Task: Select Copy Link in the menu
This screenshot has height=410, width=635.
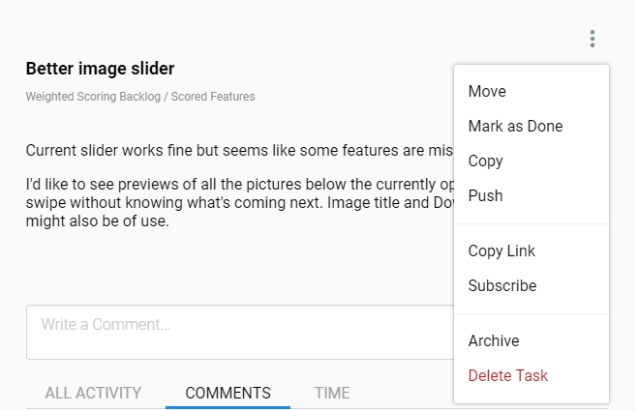Action: (x=499, y=251)
